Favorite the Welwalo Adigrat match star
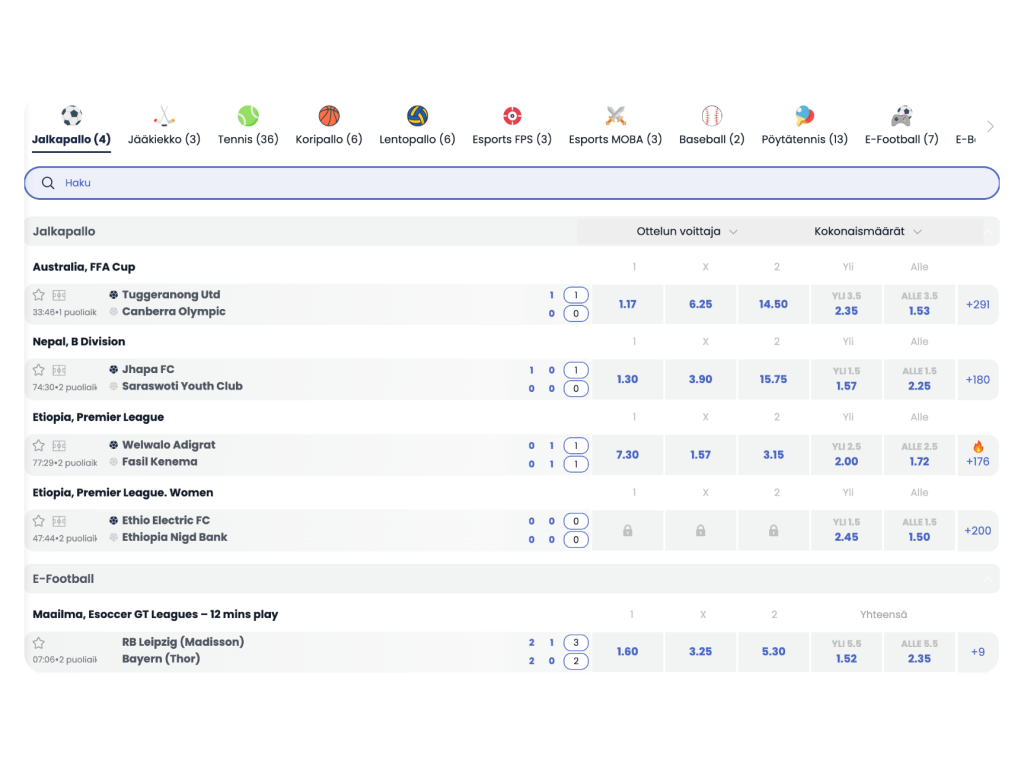 tap(39, 446)
